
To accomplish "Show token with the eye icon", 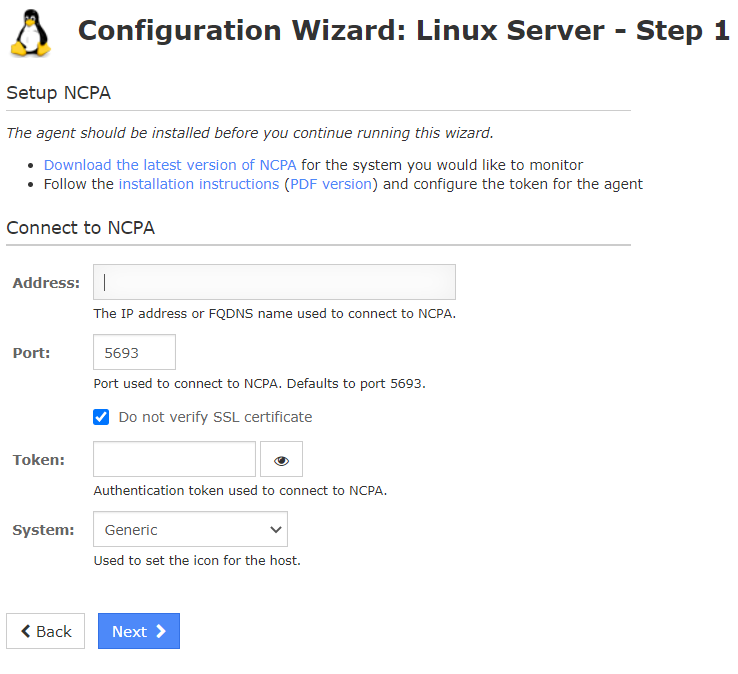I will pos(281,459).
